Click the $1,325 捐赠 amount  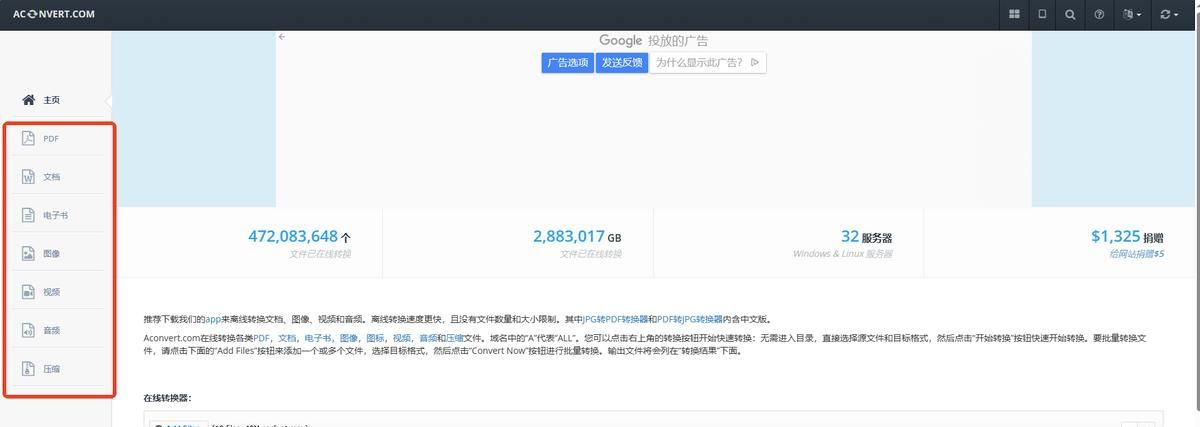click(x=1127, y=237)
